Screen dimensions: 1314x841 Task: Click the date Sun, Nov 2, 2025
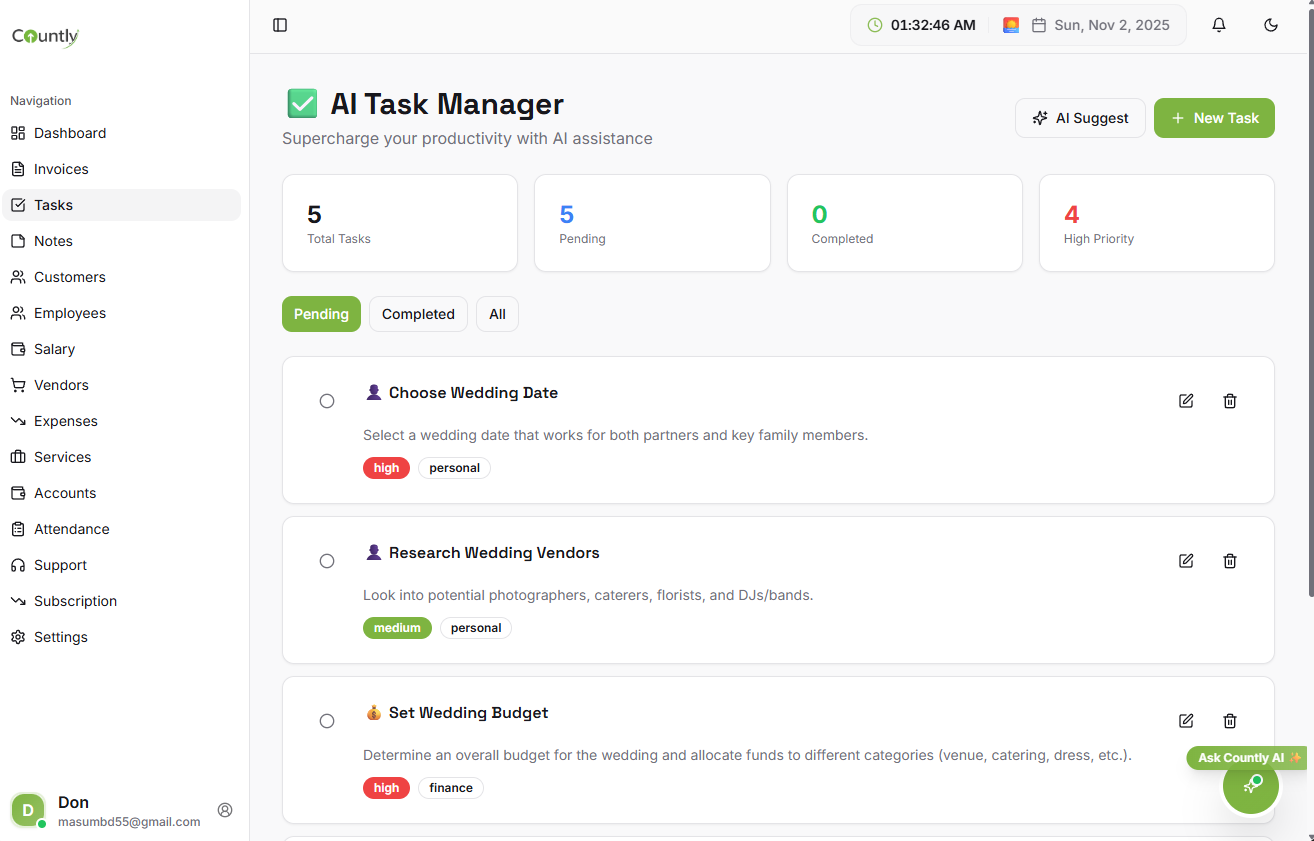(1112, 25)
